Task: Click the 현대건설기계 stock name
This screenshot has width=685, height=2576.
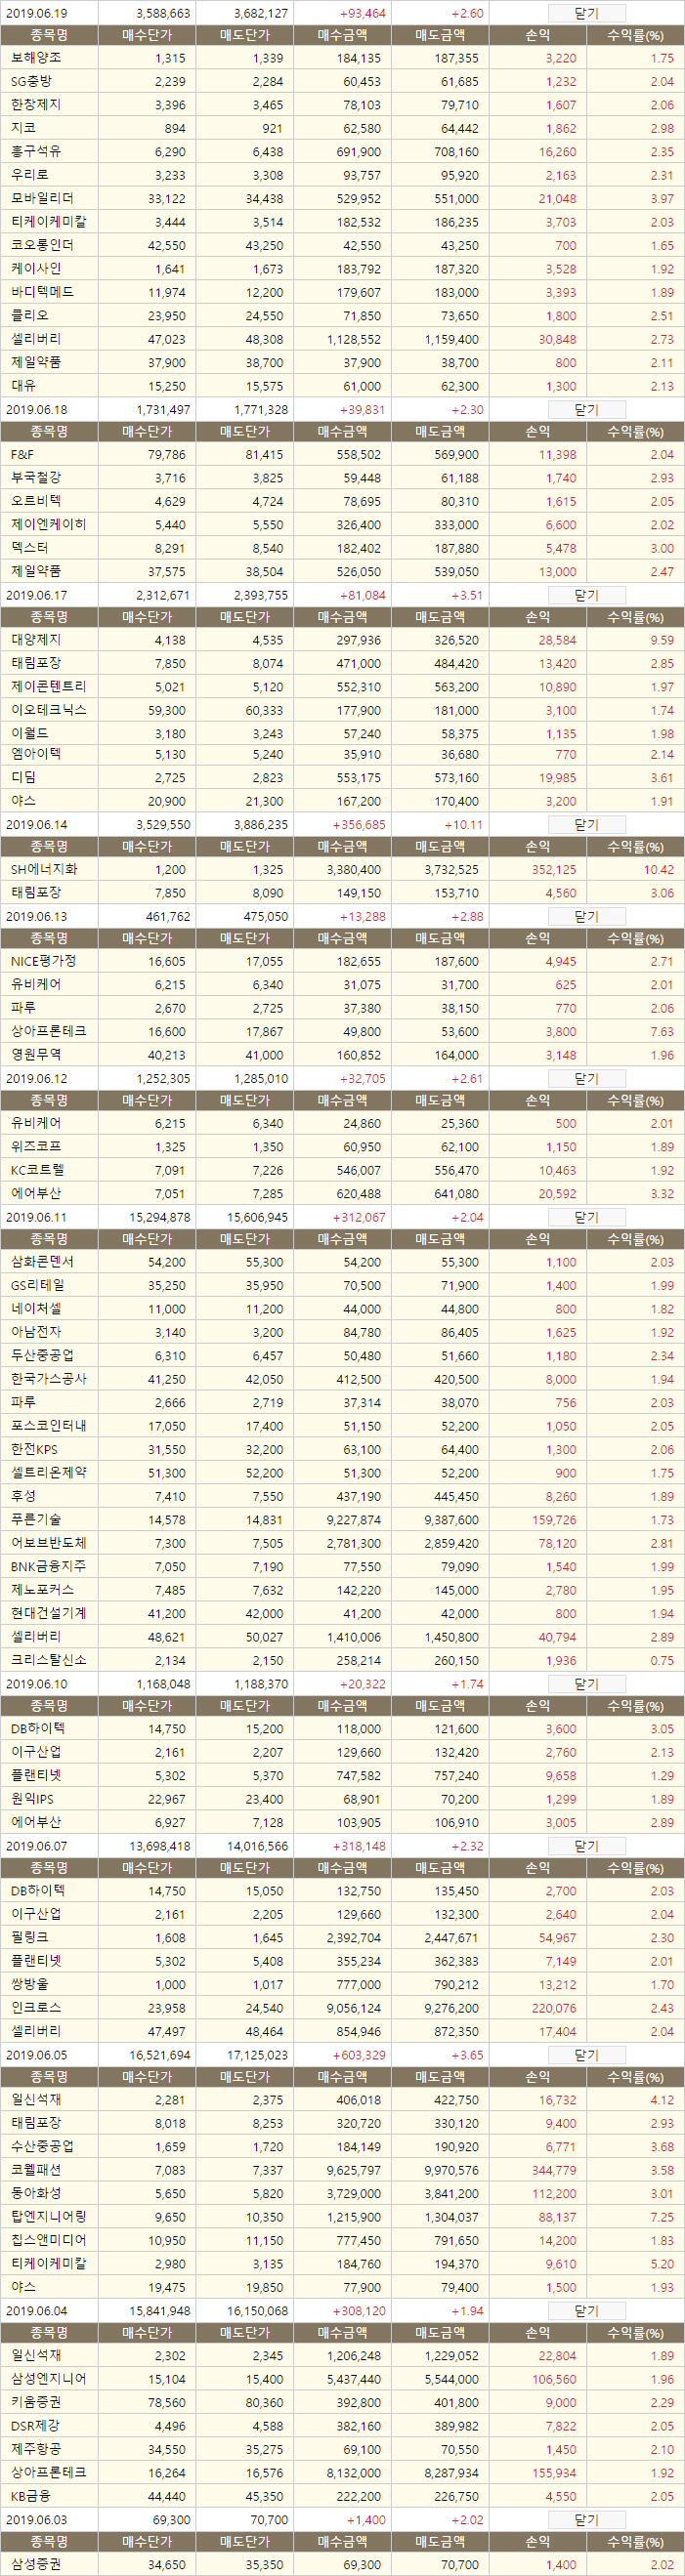Action: click(47, 1613)
